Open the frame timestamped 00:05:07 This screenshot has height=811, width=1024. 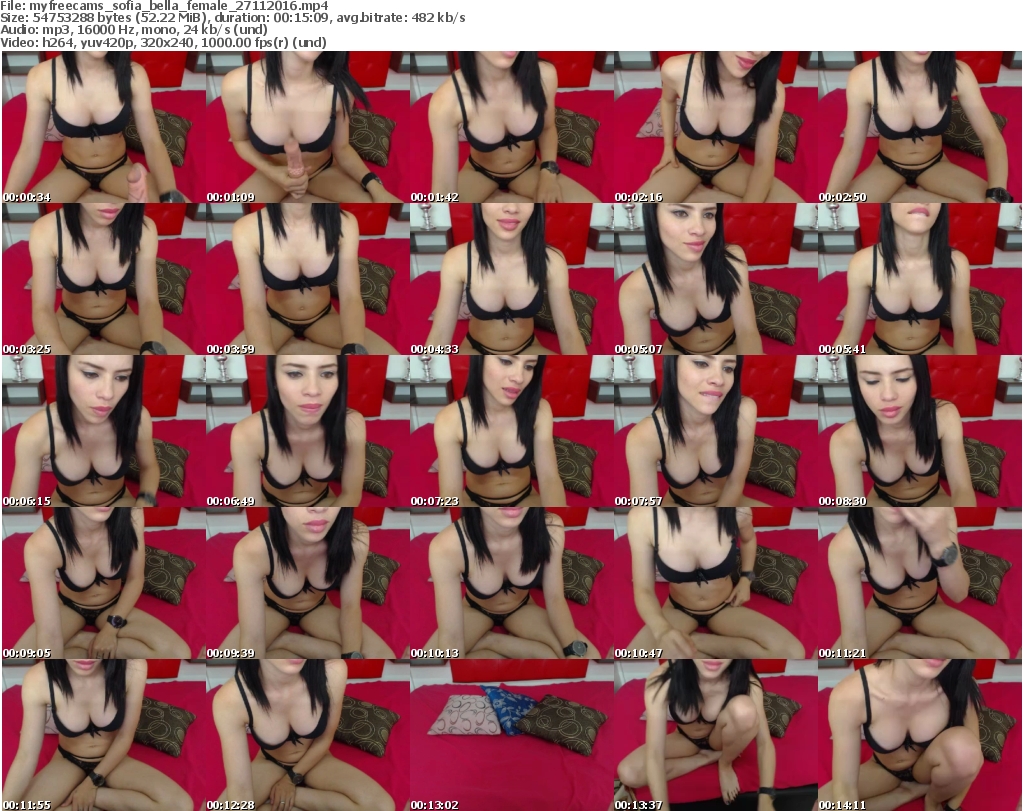coord(715,279)
